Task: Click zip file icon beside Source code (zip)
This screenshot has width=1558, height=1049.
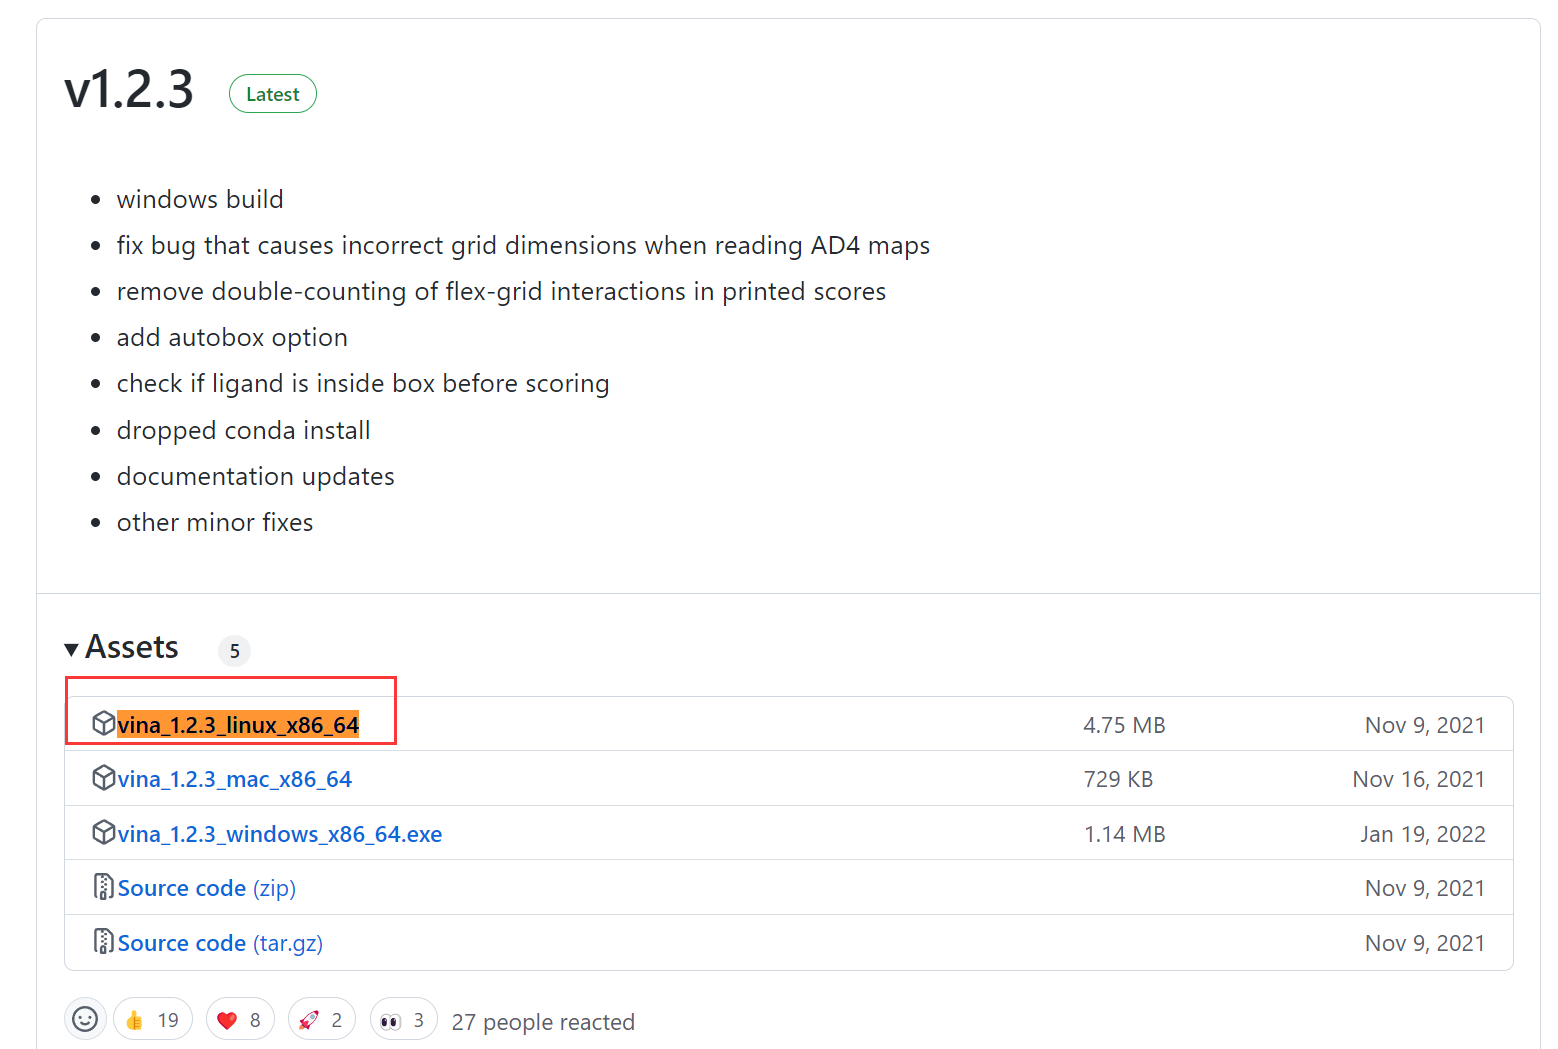Action: click(x=103, y=886)
